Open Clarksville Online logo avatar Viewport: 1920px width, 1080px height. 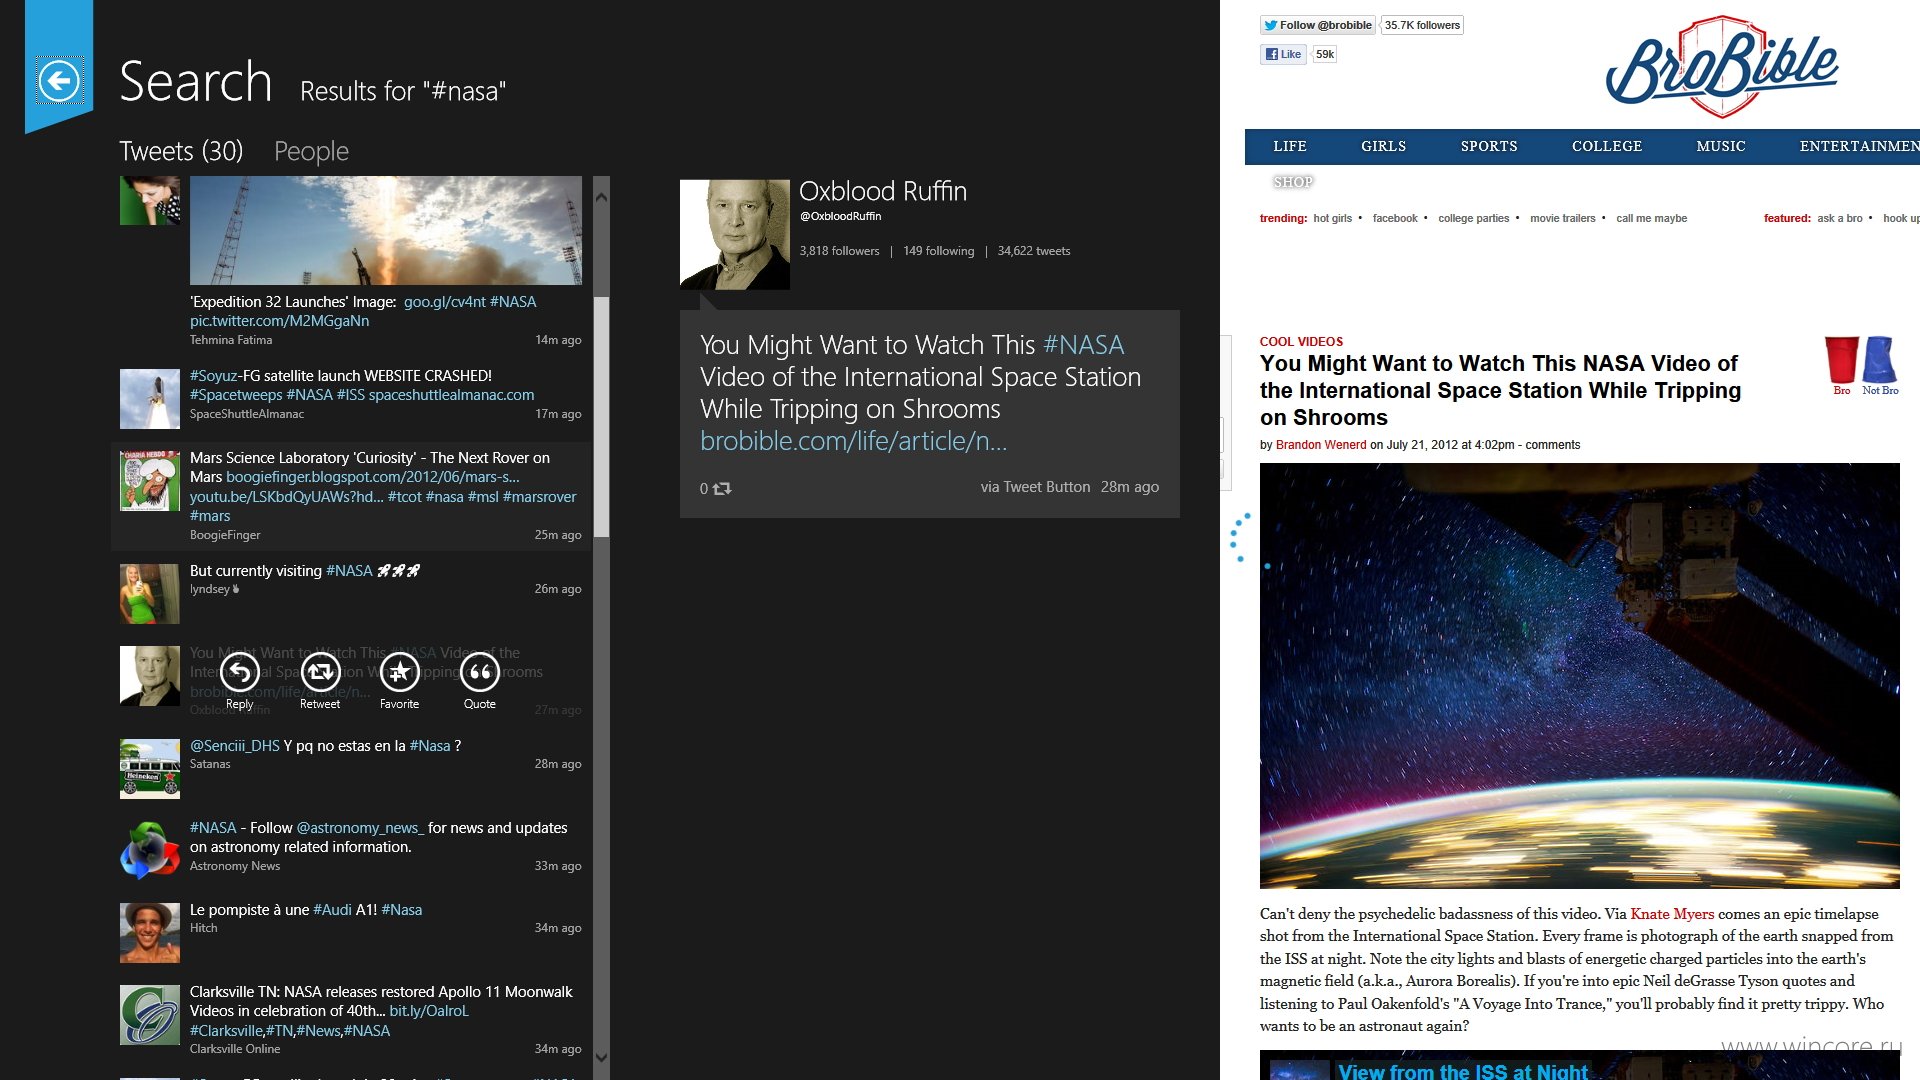(150, 1015)
